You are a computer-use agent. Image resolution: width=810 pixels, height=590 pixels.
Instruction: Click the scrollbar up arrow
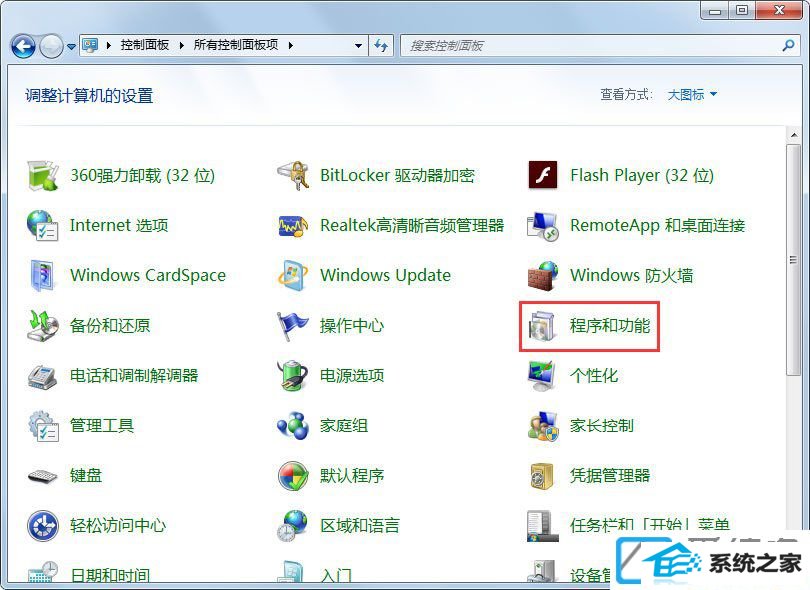click(x=793, y=135)
